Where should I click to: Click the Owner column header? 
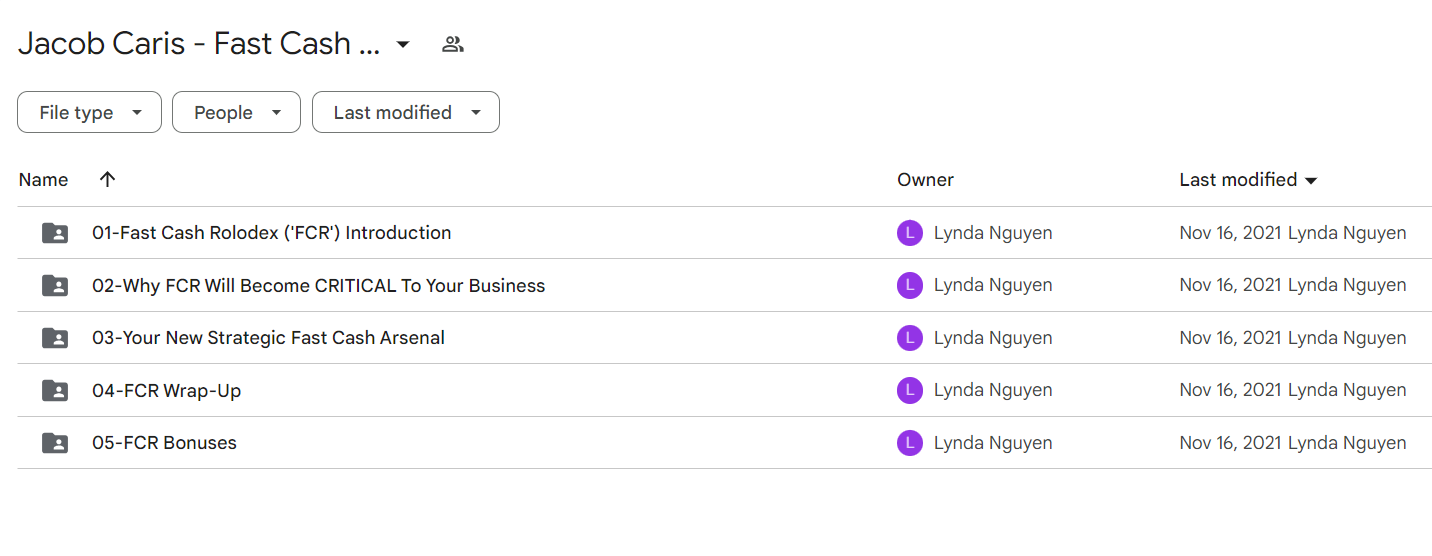[x=925, y=180]
